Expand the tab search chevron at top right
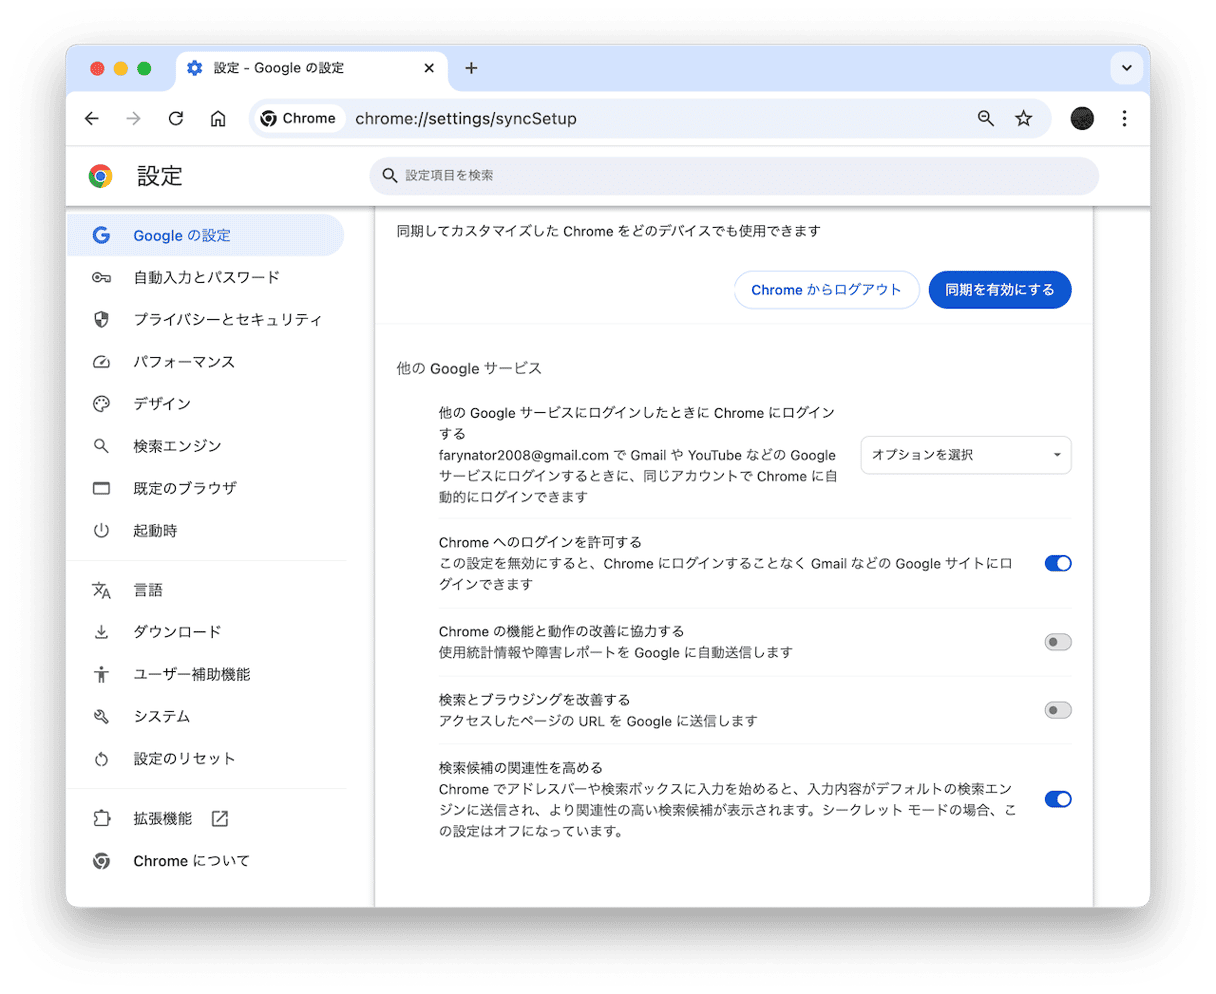Screen dimensions: 1216x994 (x=1126, y=68)
